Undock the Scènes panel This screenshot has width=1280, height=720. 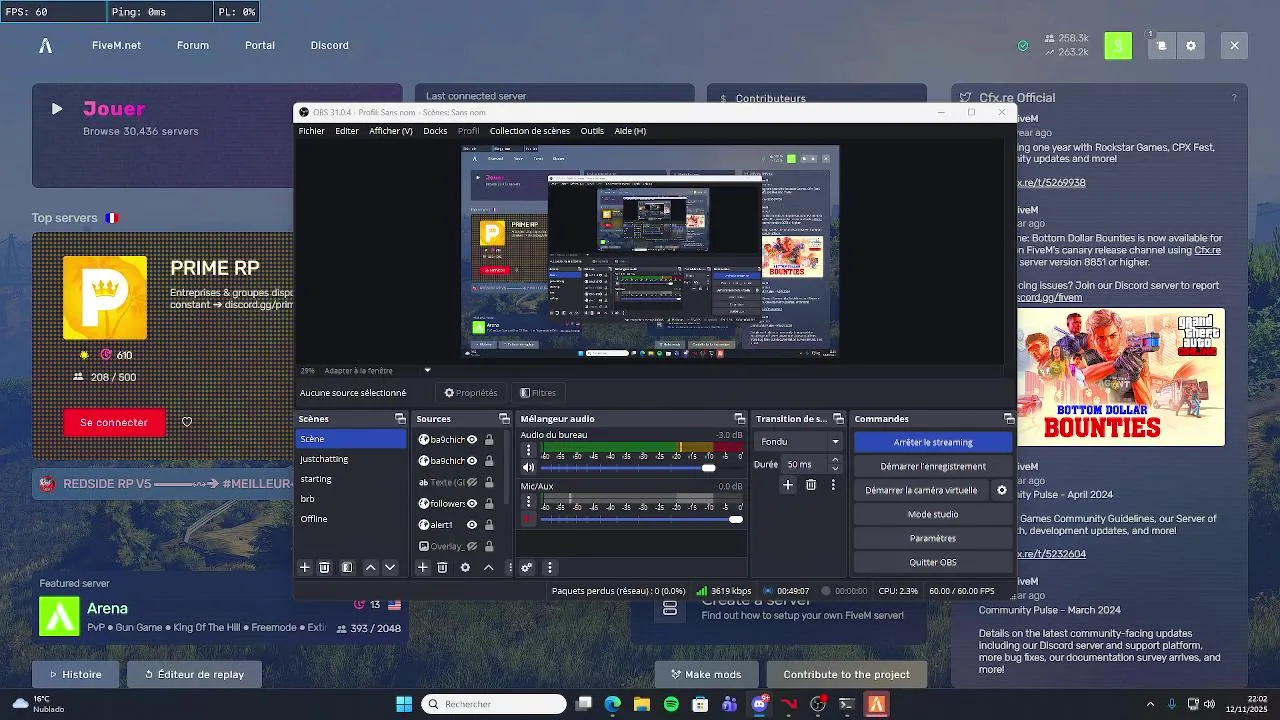[x=400, y=419]
